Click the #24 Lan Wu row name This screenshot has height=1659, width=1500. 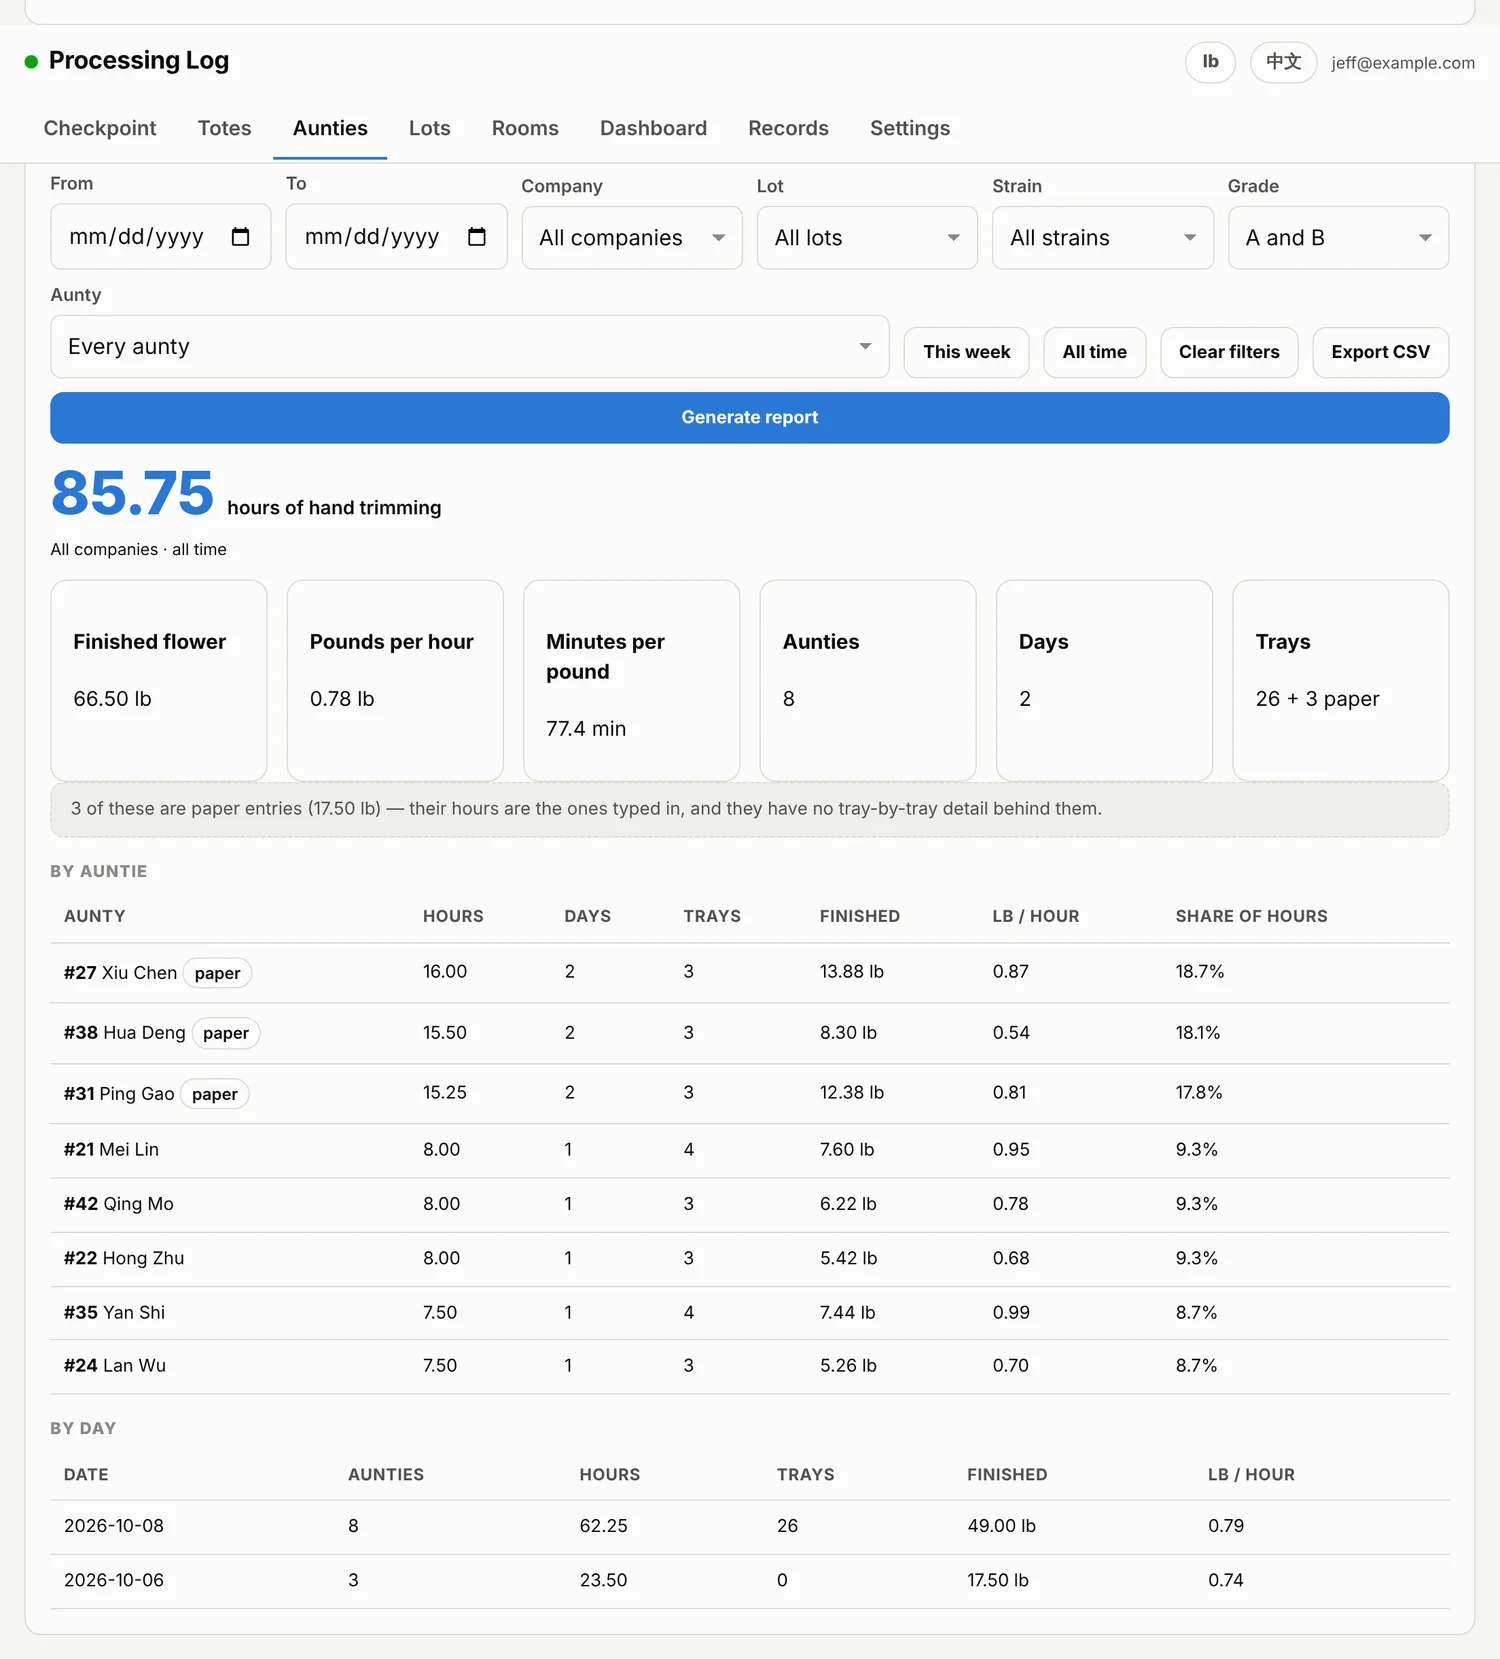(115, 1366)
